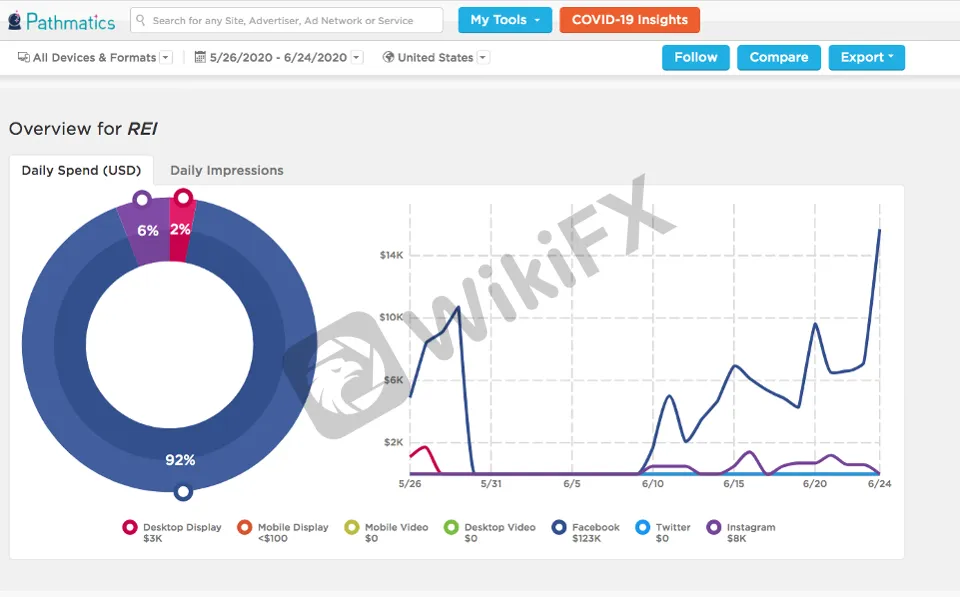Click the 6/24 x-axis date label

(x=880, y=484)
